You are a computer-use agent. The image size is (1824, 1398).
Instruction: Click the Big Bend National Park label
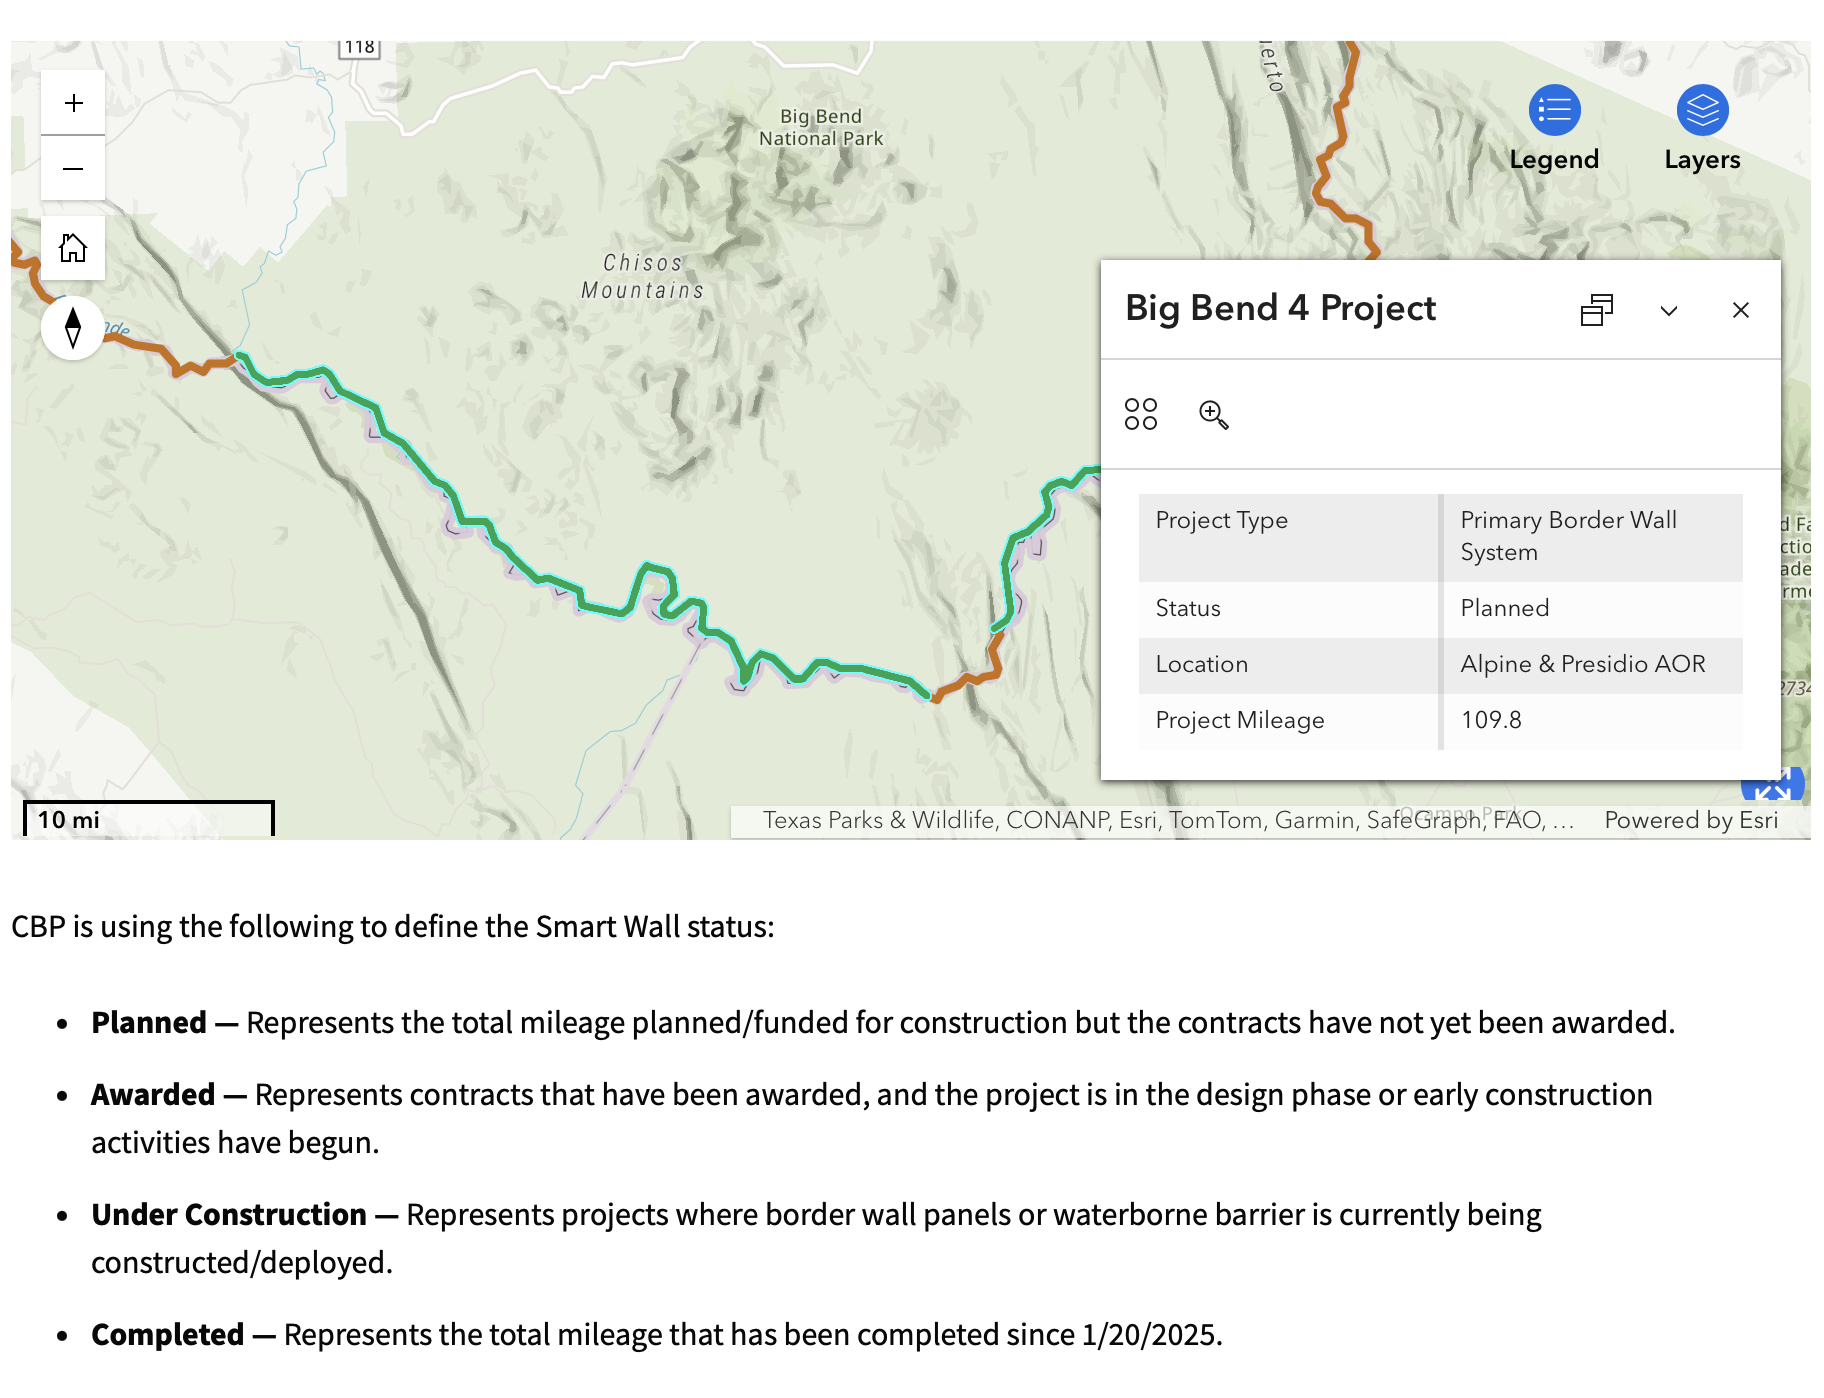click(x=820, y=128)
